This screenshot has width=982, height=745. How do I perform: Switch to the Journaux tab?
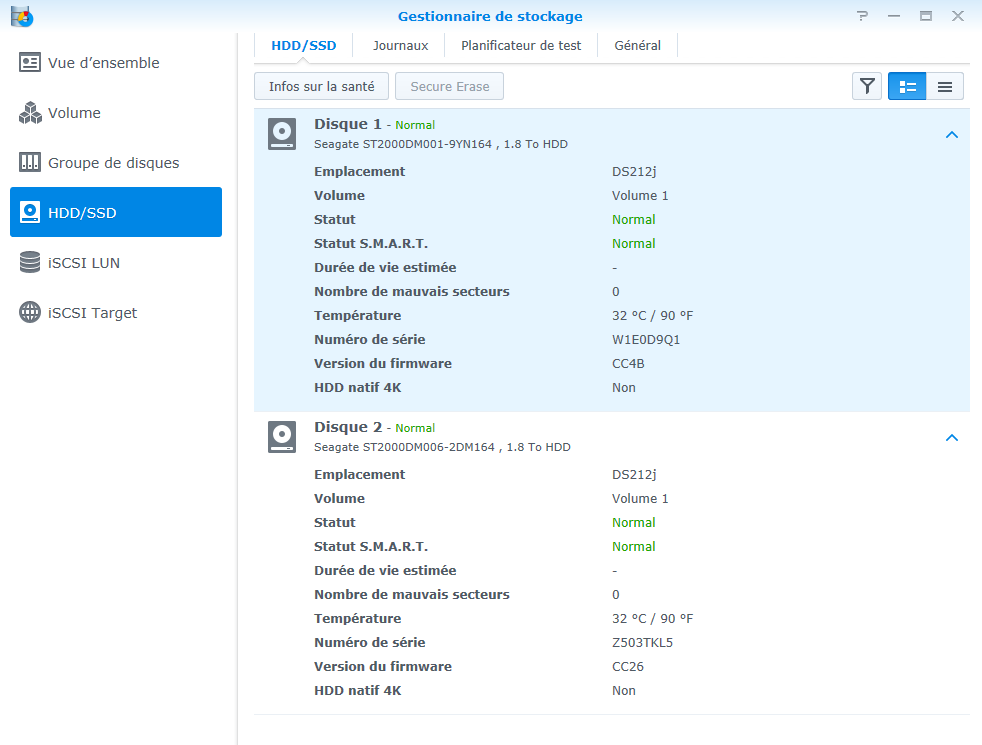click(400, 45)
